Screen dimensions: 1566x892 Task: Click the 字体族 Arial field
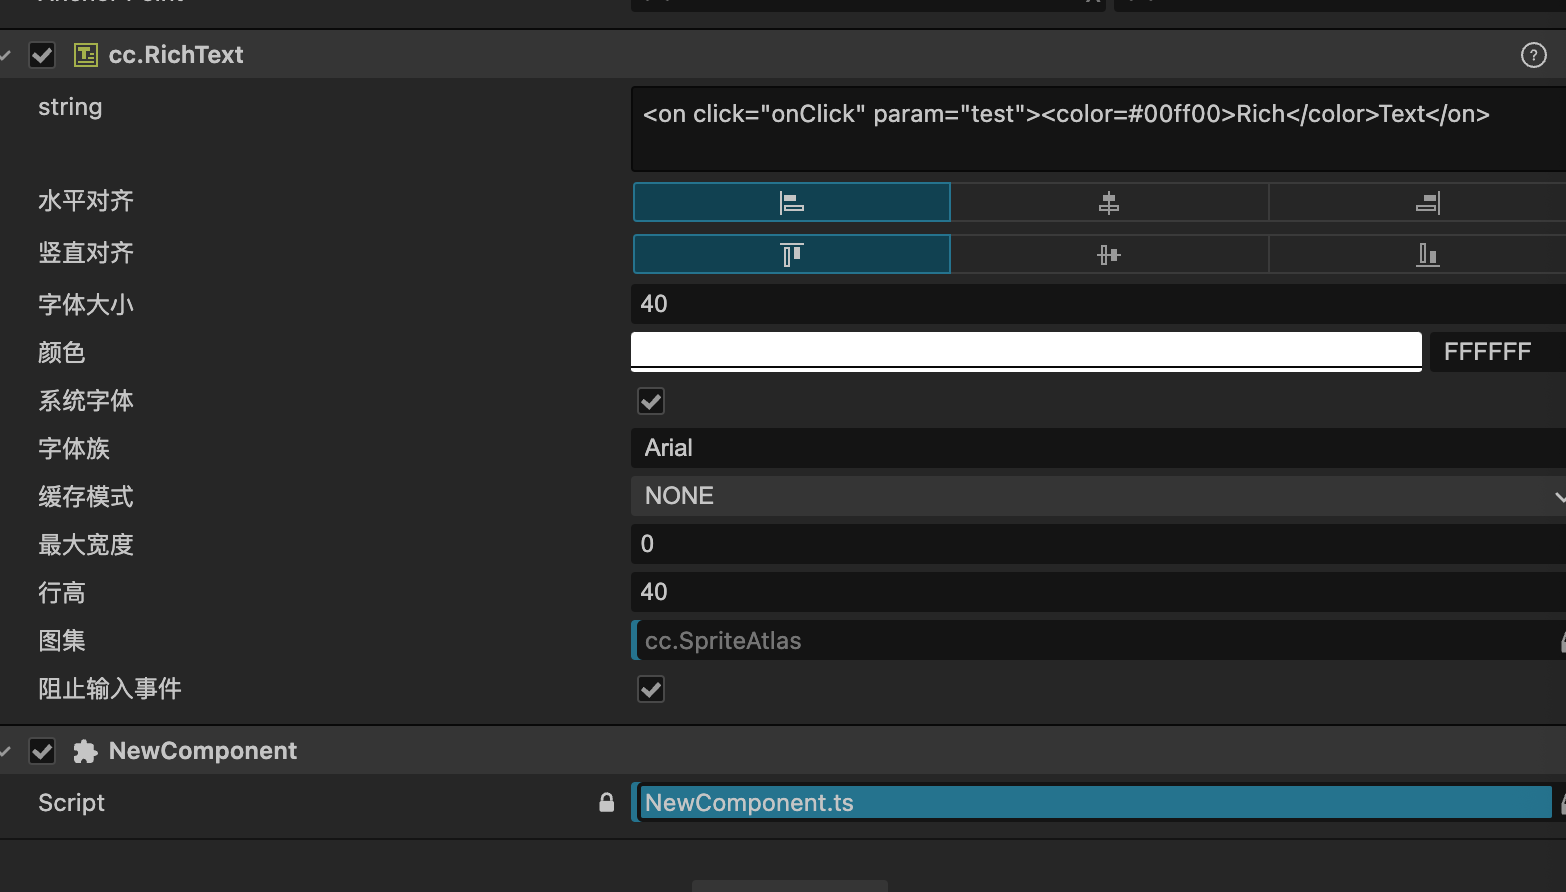1098,448
